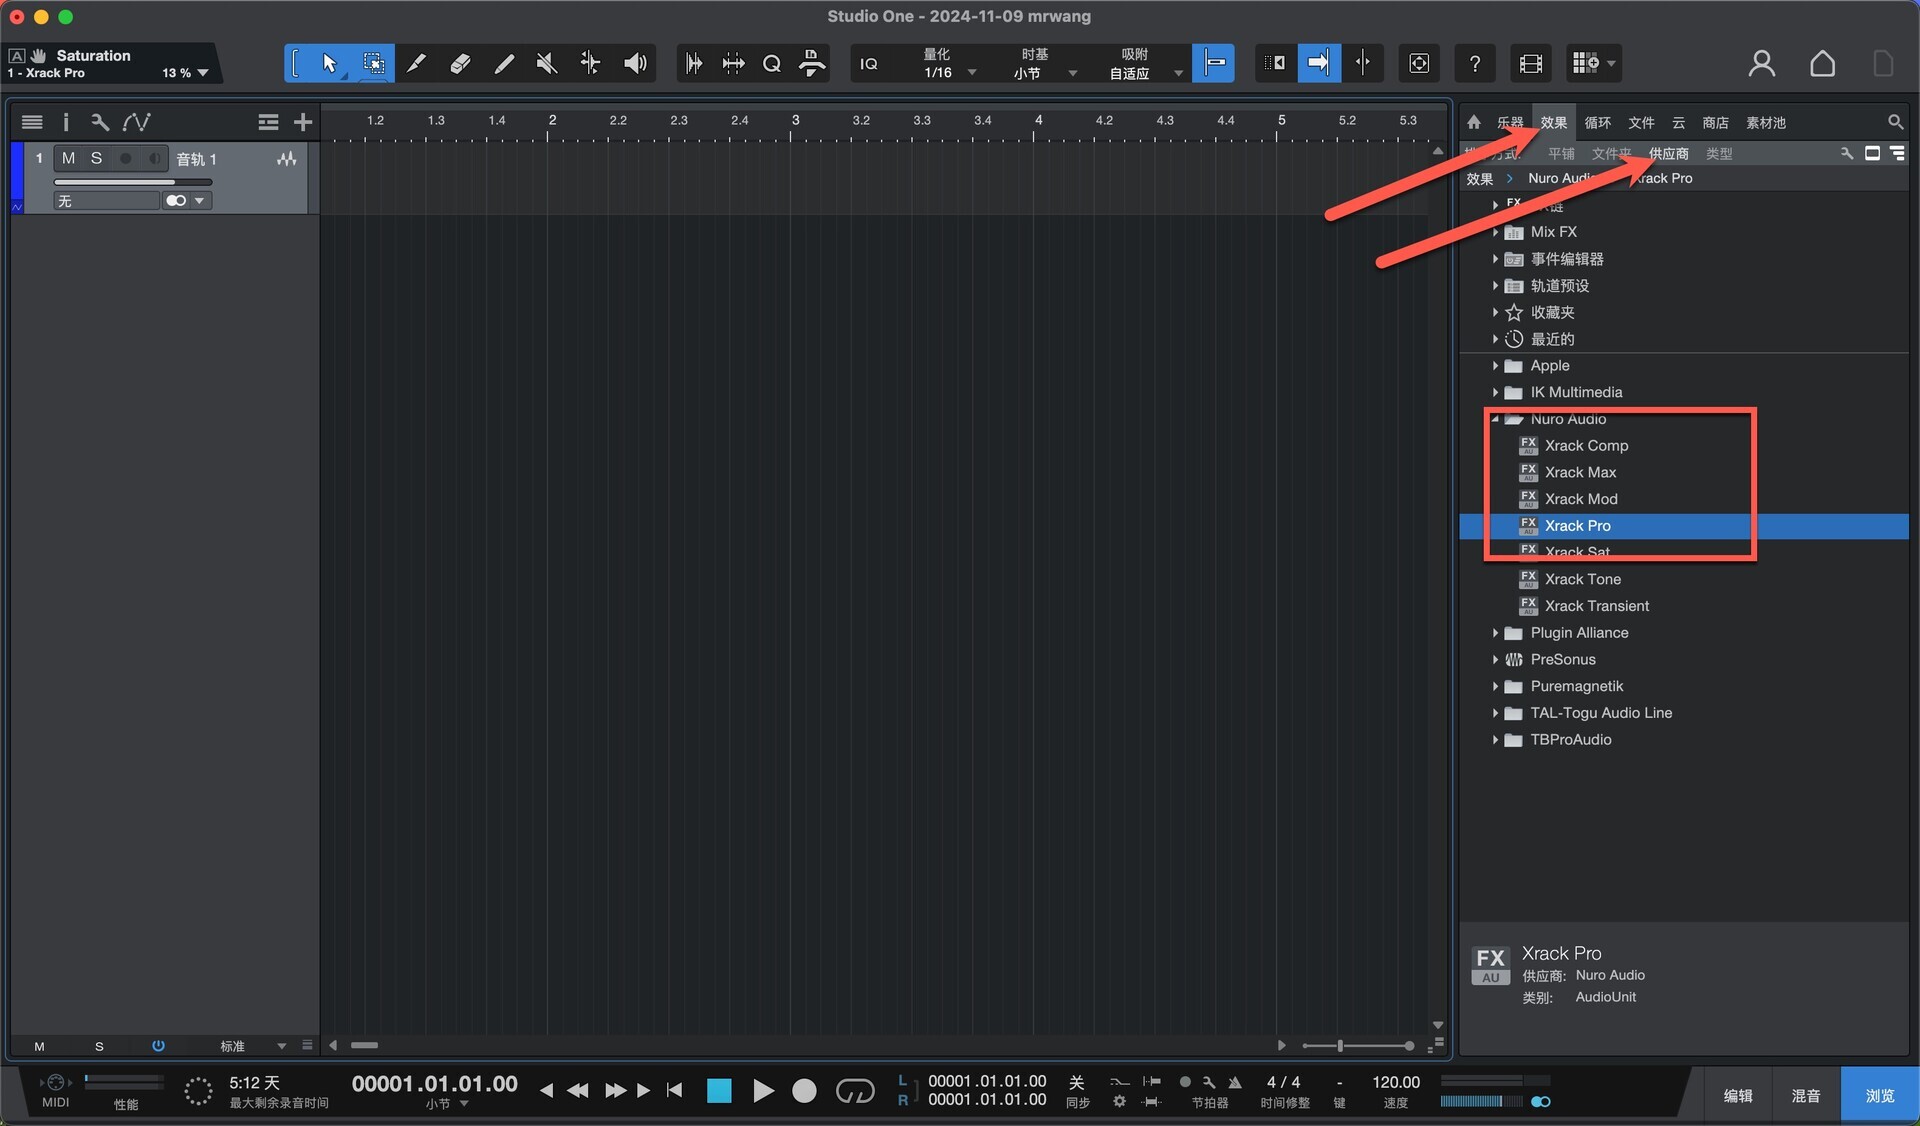Screen dimensions: 1920x1126
Task: Show automation curve icon
Action: (136, 122)
